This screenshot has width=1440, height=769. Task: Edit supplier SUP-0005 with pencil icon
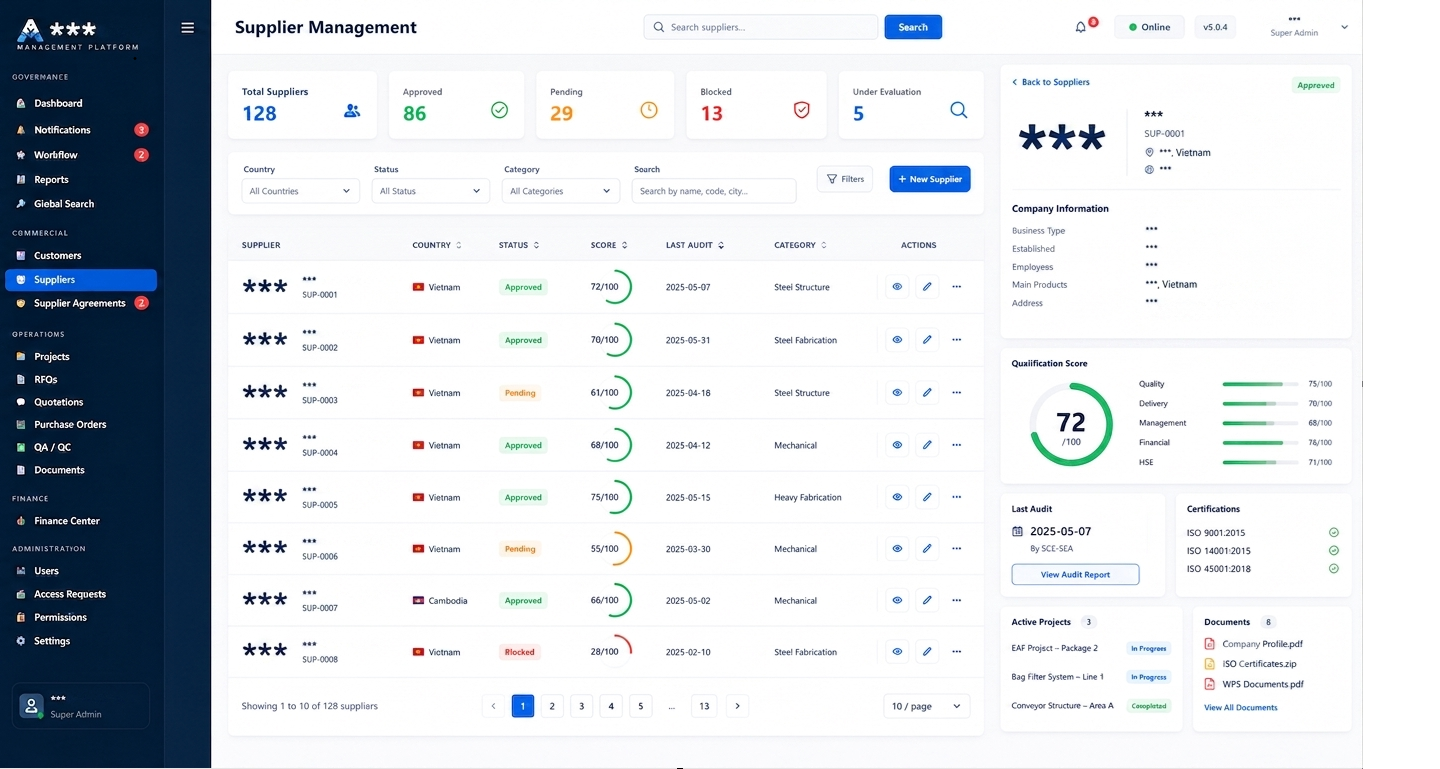coord(927,497)
